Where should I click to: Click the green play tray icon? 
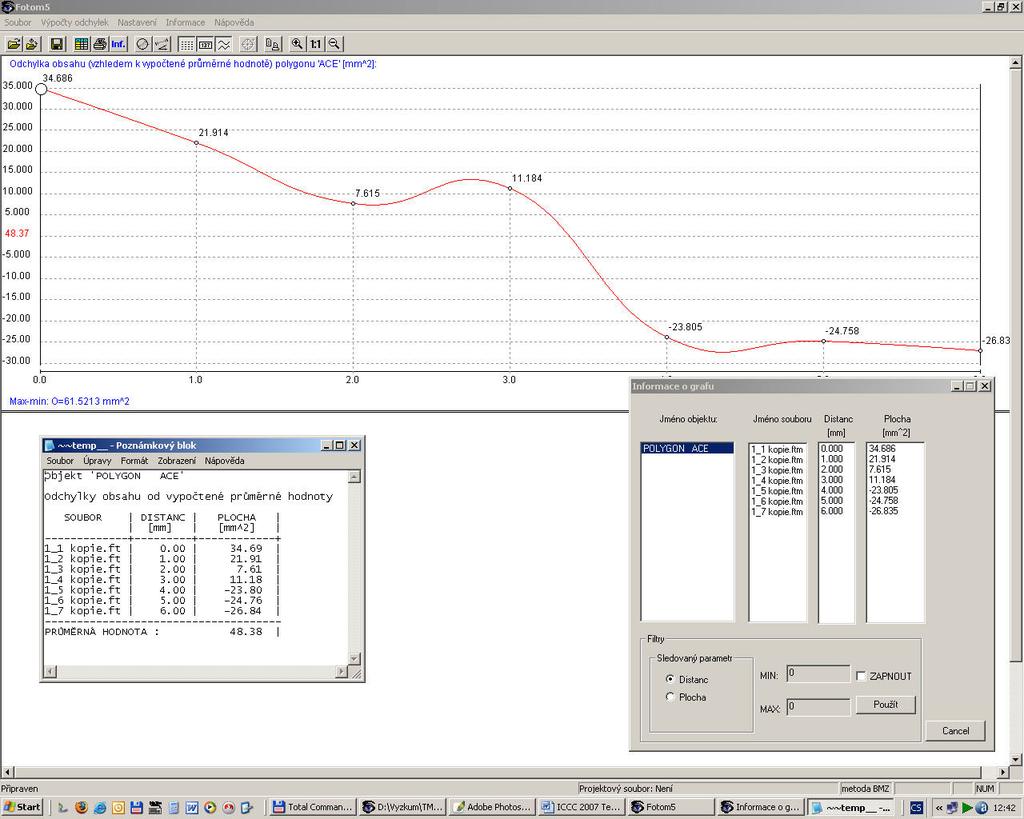pos(968,808)
